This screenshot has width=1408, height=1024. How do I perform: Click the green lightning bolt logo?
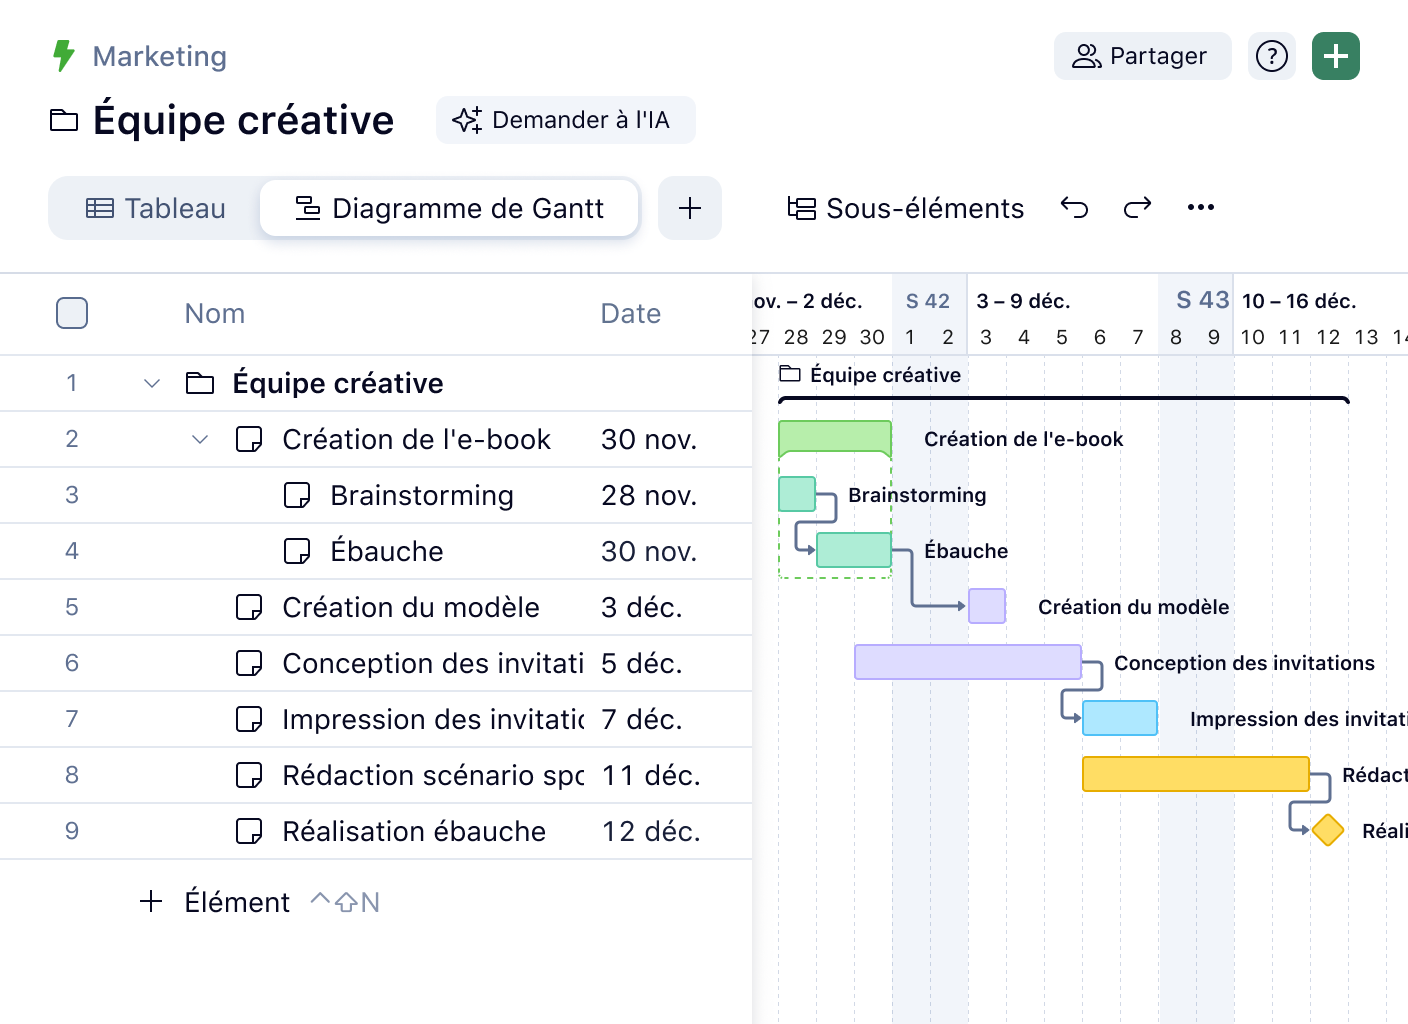pos(64,56)
